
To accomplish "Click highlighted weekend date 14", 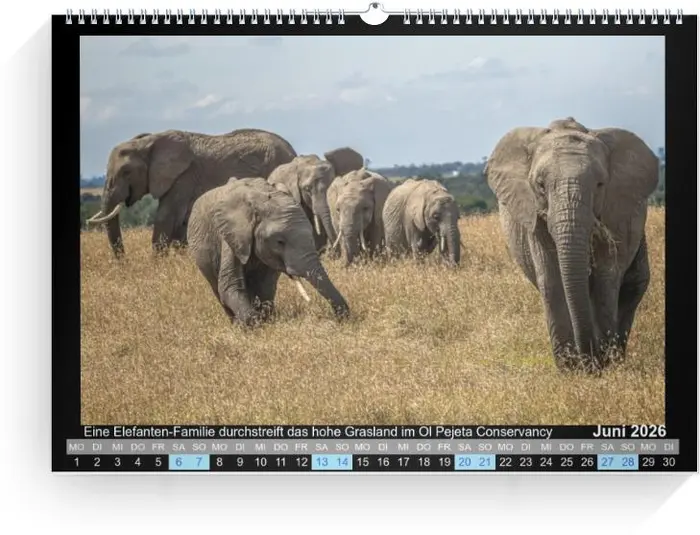I will 342,462.
